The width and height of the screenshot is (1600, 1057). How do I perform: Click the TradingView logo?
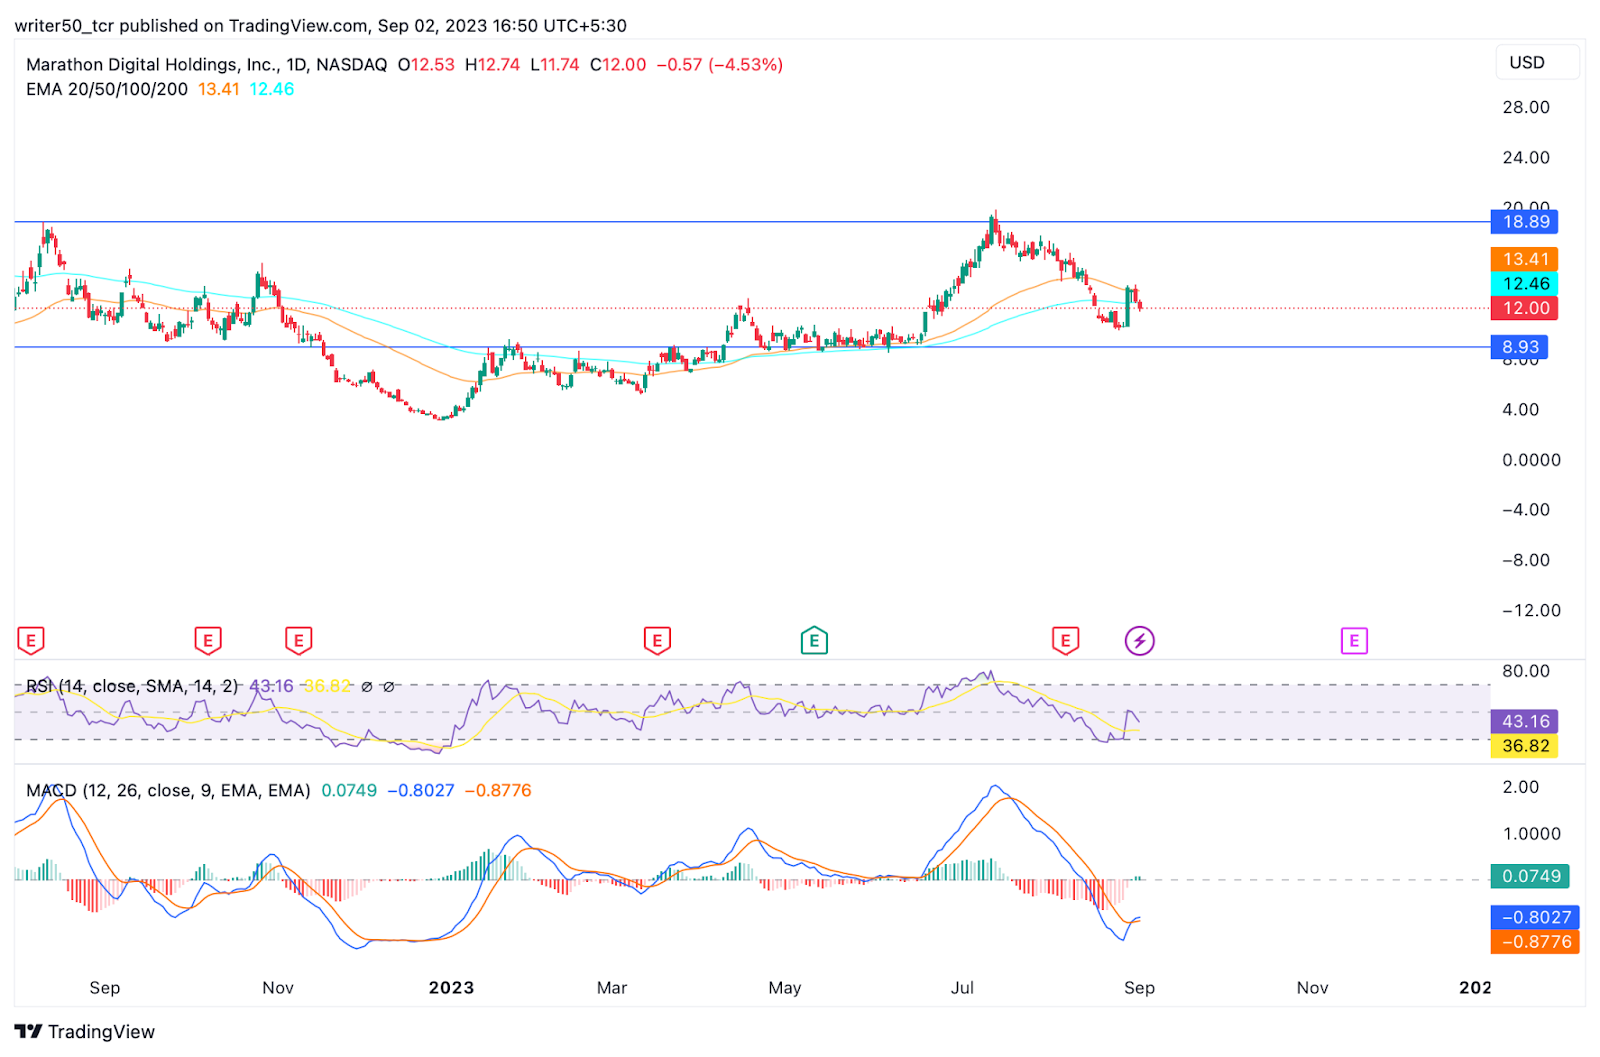(x=85, y=1031)
